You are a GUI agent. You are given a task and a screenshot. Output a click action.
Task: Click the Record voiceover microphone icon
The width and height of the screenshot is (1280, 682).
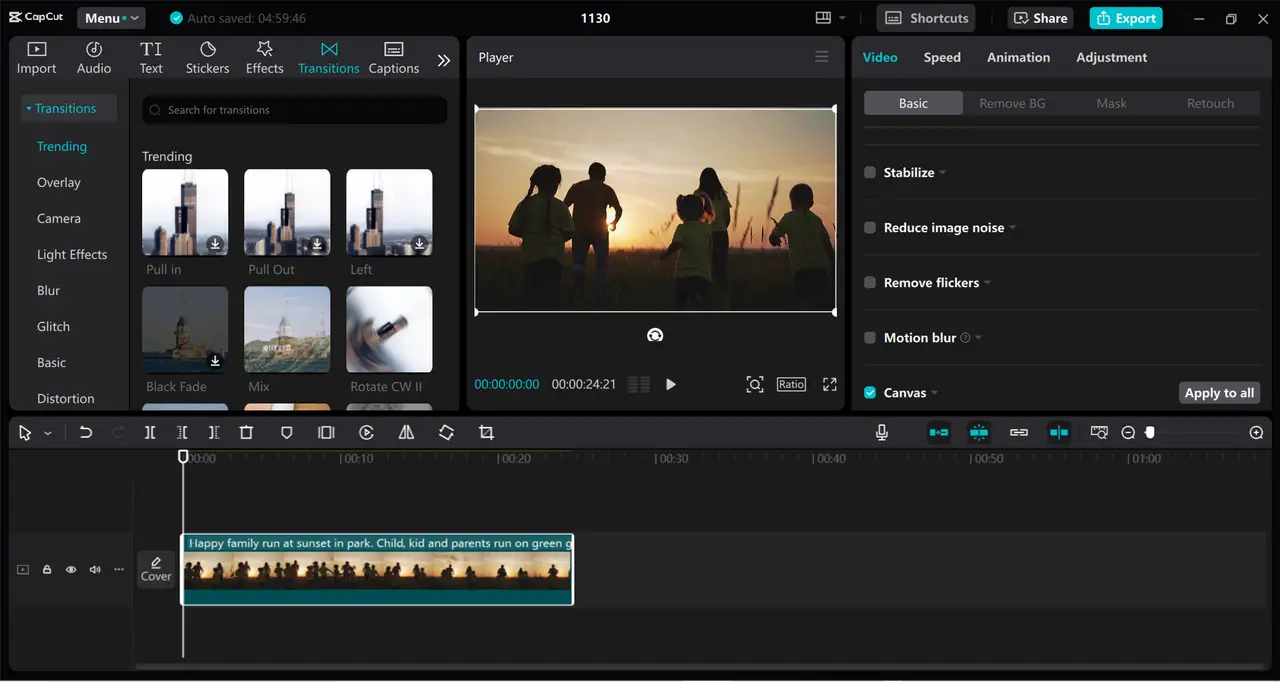881,432
